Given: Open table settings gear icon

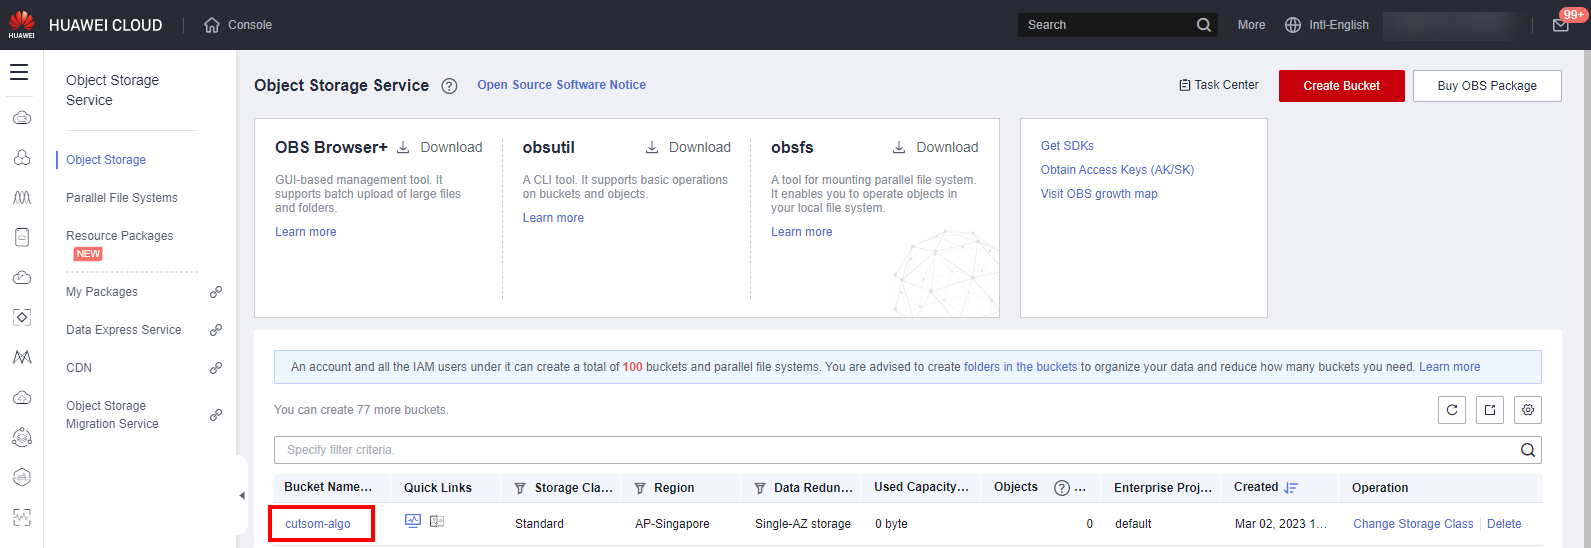Looking at the screenshot, I should pos(1528,410).
